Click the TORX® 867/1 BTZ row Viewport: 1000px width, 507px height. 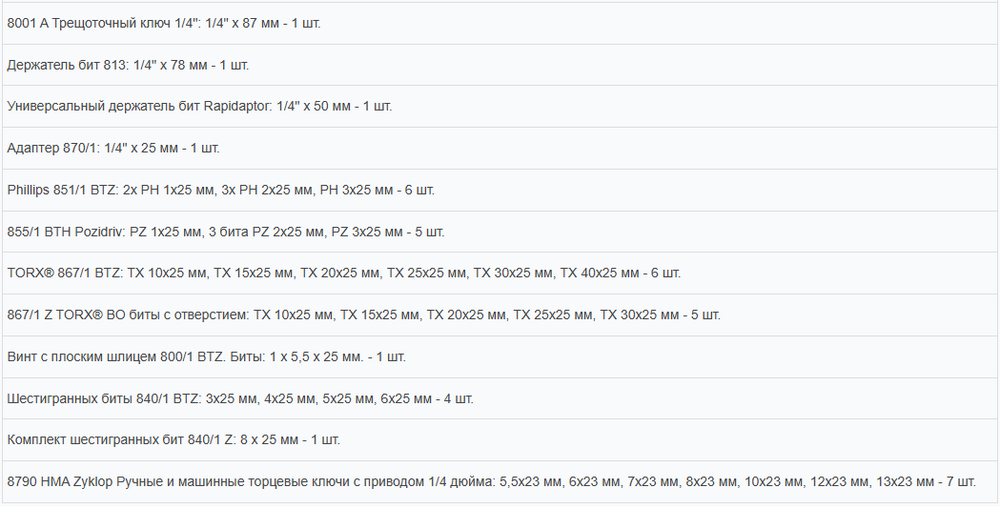(x=500, y=273)
